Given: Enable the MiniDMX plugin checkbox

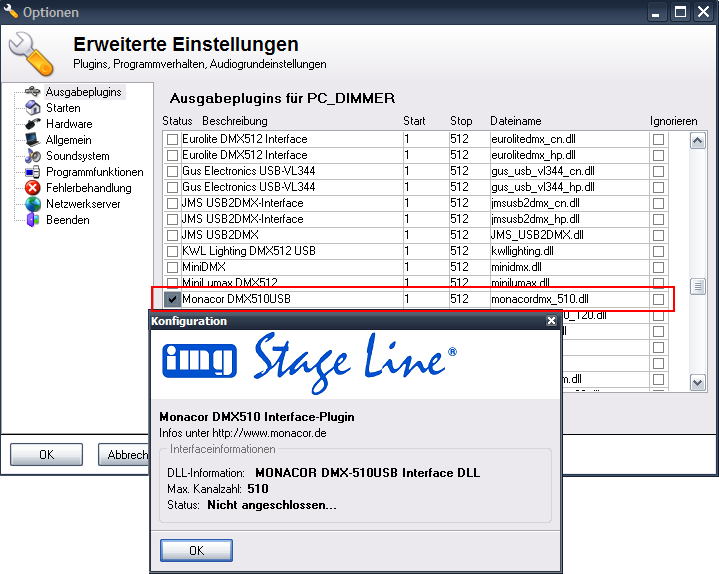Looking at the screenshot, I should pyautogui.click(x=172, y=267).
